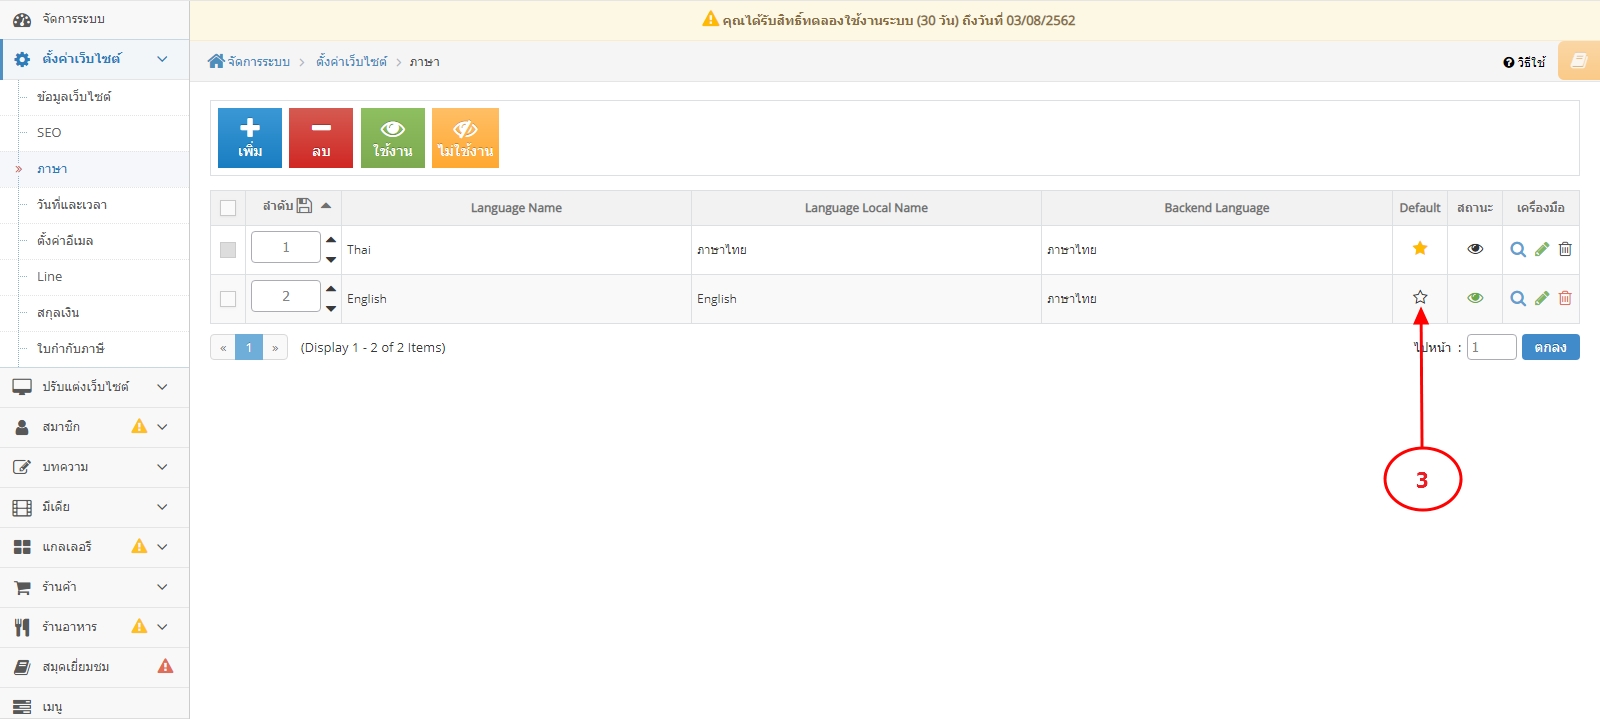
Task: Move English row down with the down arrow
Action: pyautogui.click(x=331, y=308)
